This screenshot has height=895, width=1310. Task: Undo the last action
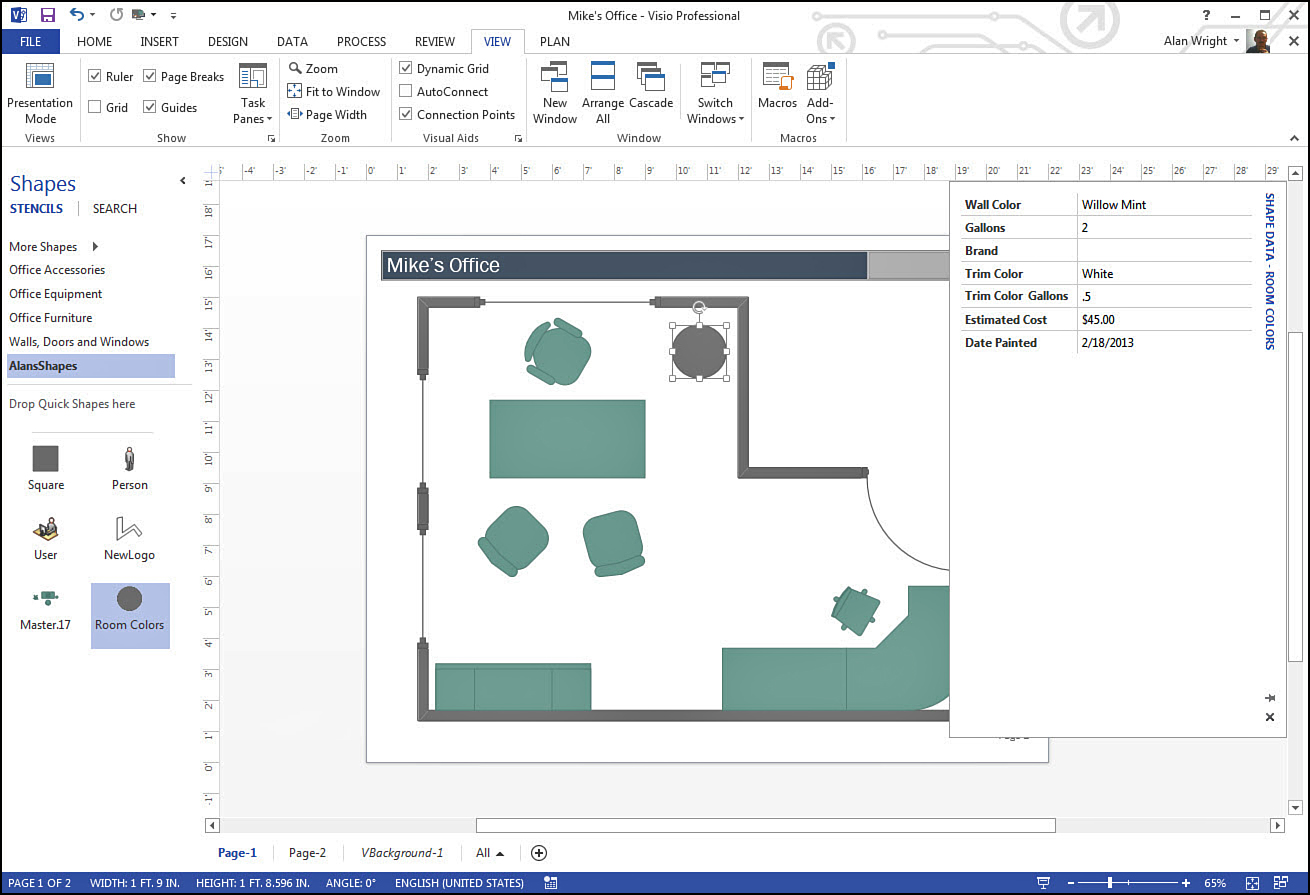[x=78, y=15]
